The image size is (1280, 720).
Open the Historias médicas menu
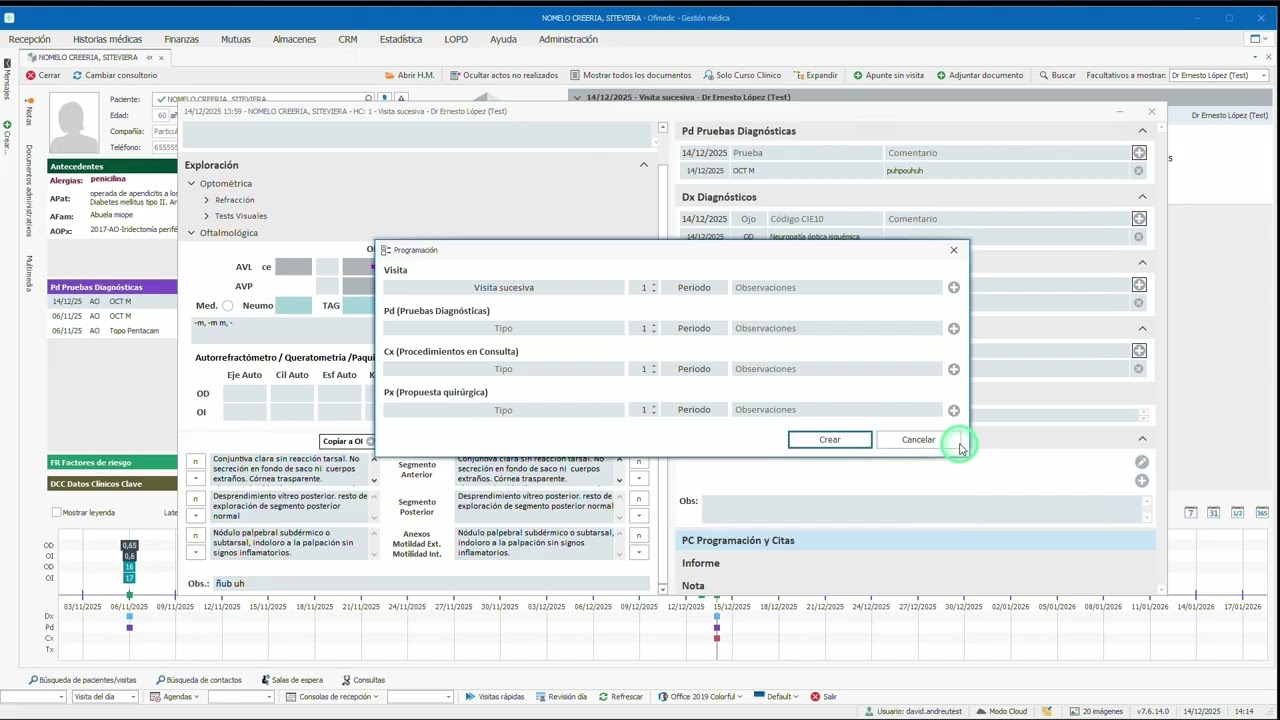(x=108, y=39)
